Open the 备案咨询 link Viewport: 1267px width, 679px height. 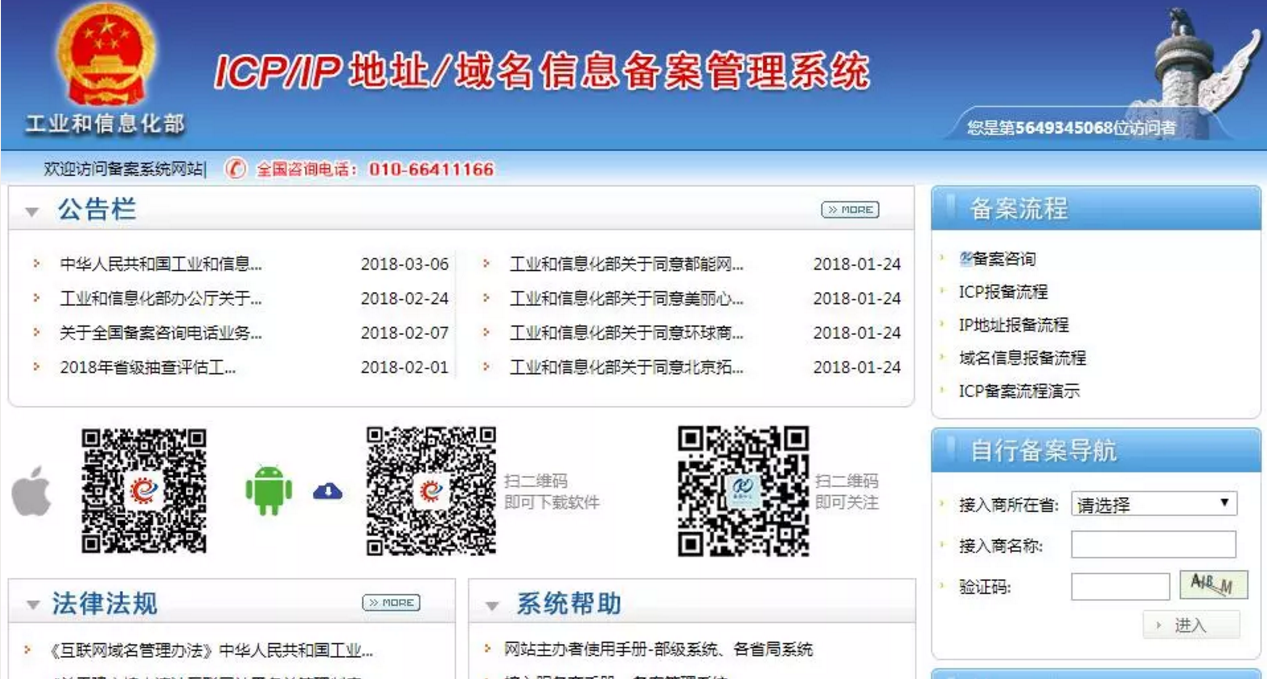coord(1004,258)
